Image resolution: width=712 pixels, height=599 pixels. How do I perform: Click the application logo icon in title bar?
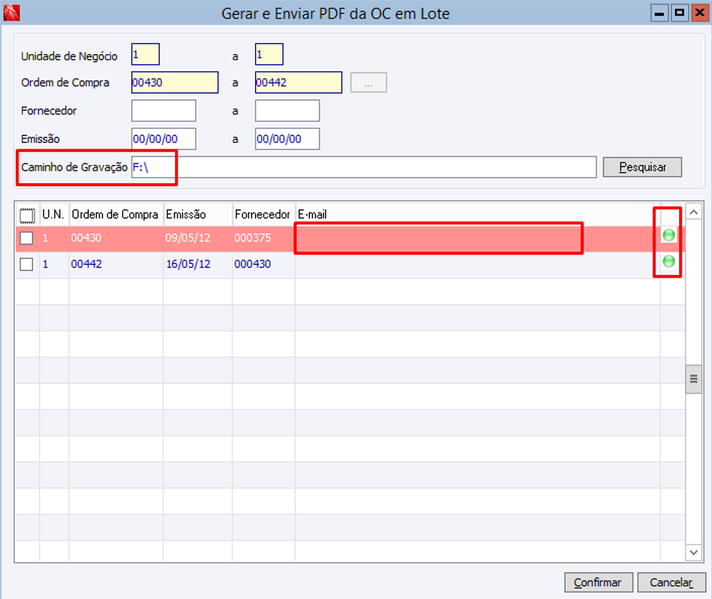[11, 13]
